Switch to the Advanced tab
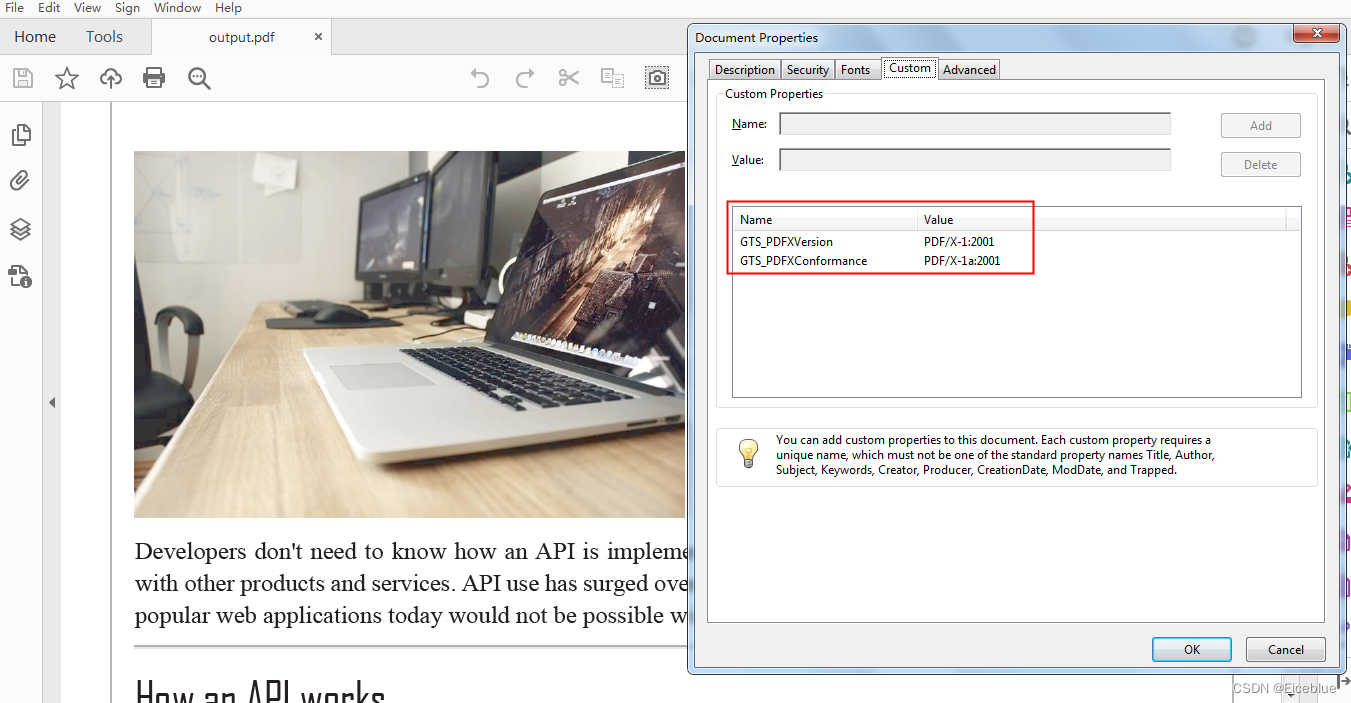 [969, 70]
